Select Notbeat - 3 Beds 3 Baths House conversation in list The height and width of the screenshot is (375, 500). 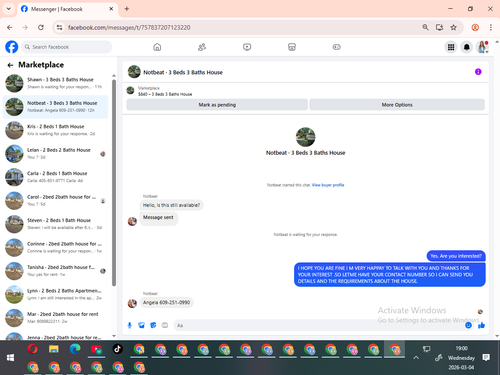pyautogui.click(x=55, y=107)
